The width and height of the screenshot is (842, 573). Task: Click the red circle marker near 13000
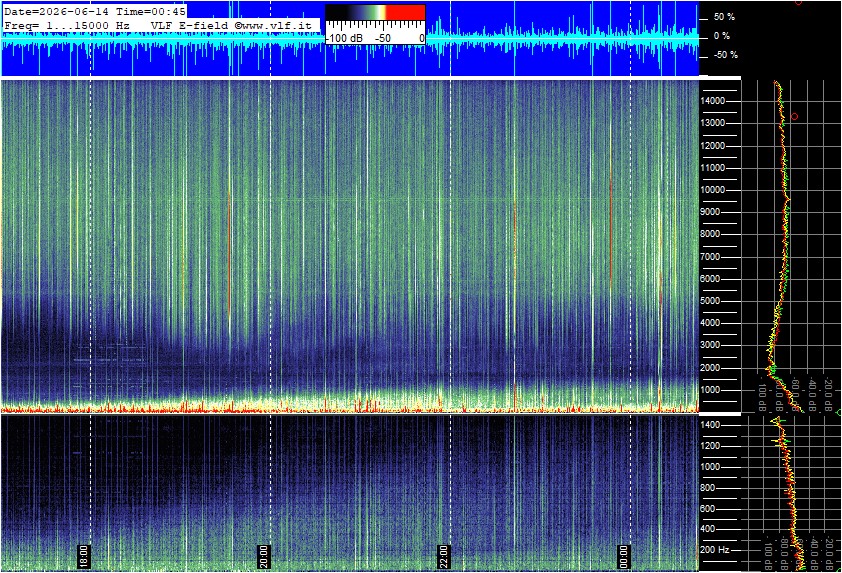(795, 117)
